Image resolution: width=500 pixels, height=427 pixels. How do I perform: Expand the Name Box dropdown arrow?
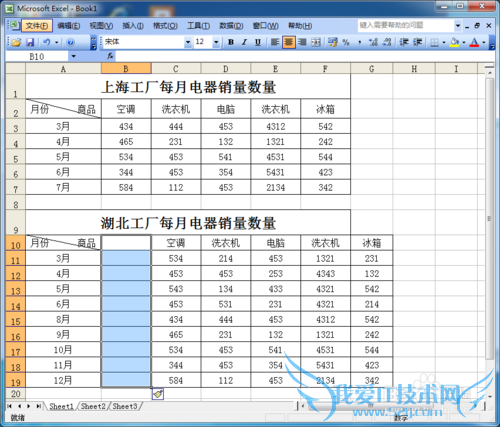click(x=73, y=57)
